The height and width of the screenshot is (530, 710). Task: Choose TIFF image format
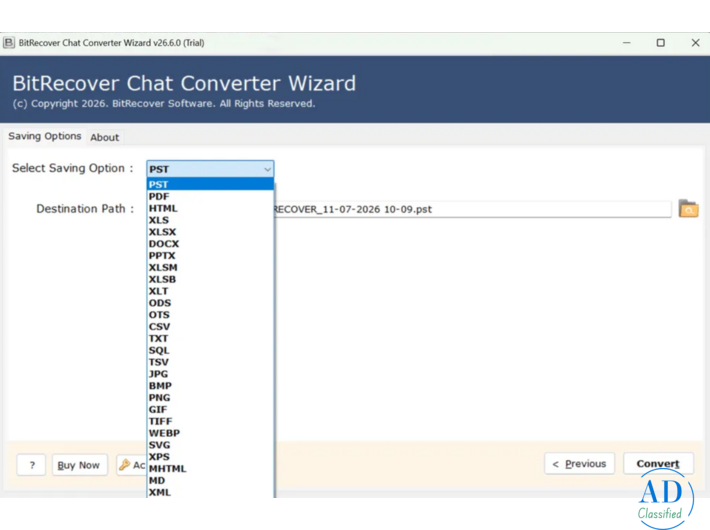tap(210, 421)
